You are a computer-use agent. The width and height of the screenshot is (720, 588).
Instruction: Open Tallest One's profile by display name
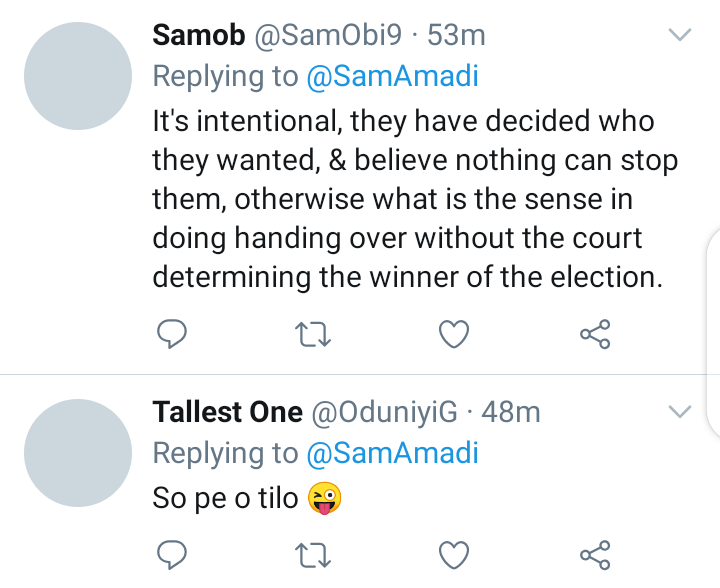tap(228, 412)
